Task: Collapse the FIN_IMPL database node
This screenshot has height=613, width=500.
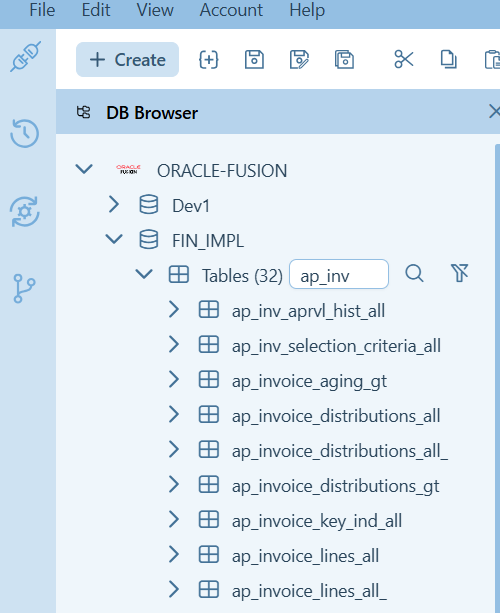Action: tap(114, 239)
